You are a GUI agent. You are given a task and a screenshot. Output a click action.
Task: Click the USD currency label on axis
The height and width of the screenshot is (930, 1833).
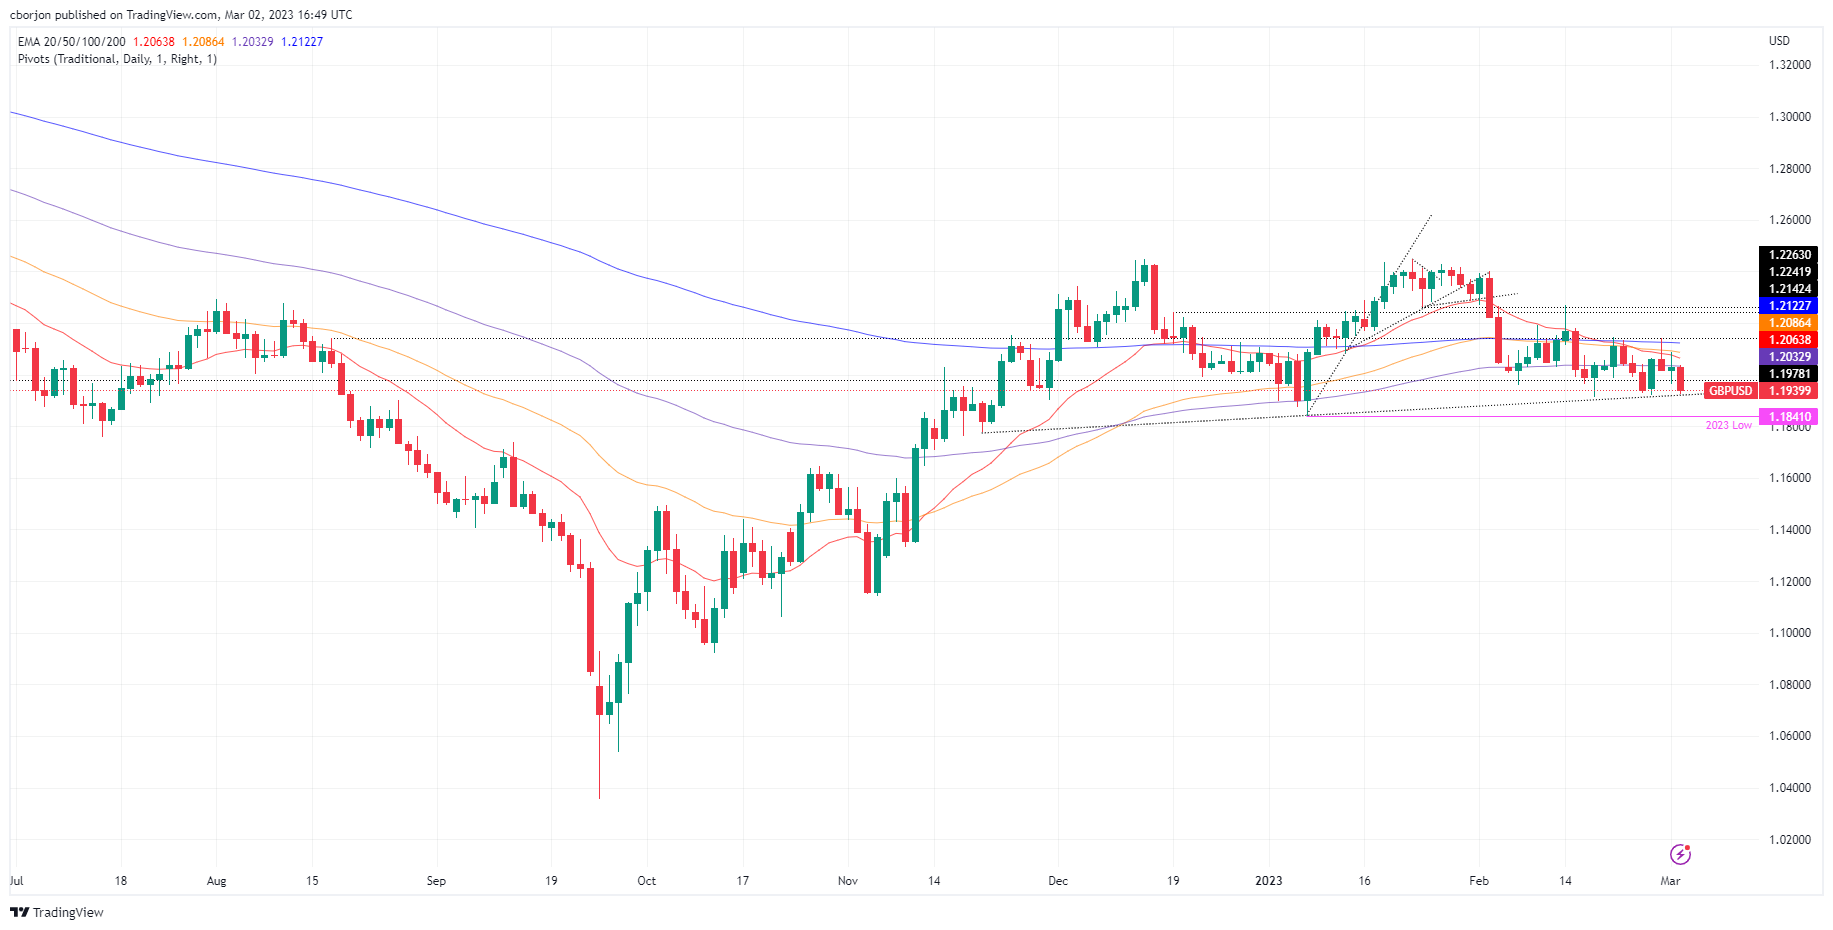tap(1779, 41)
